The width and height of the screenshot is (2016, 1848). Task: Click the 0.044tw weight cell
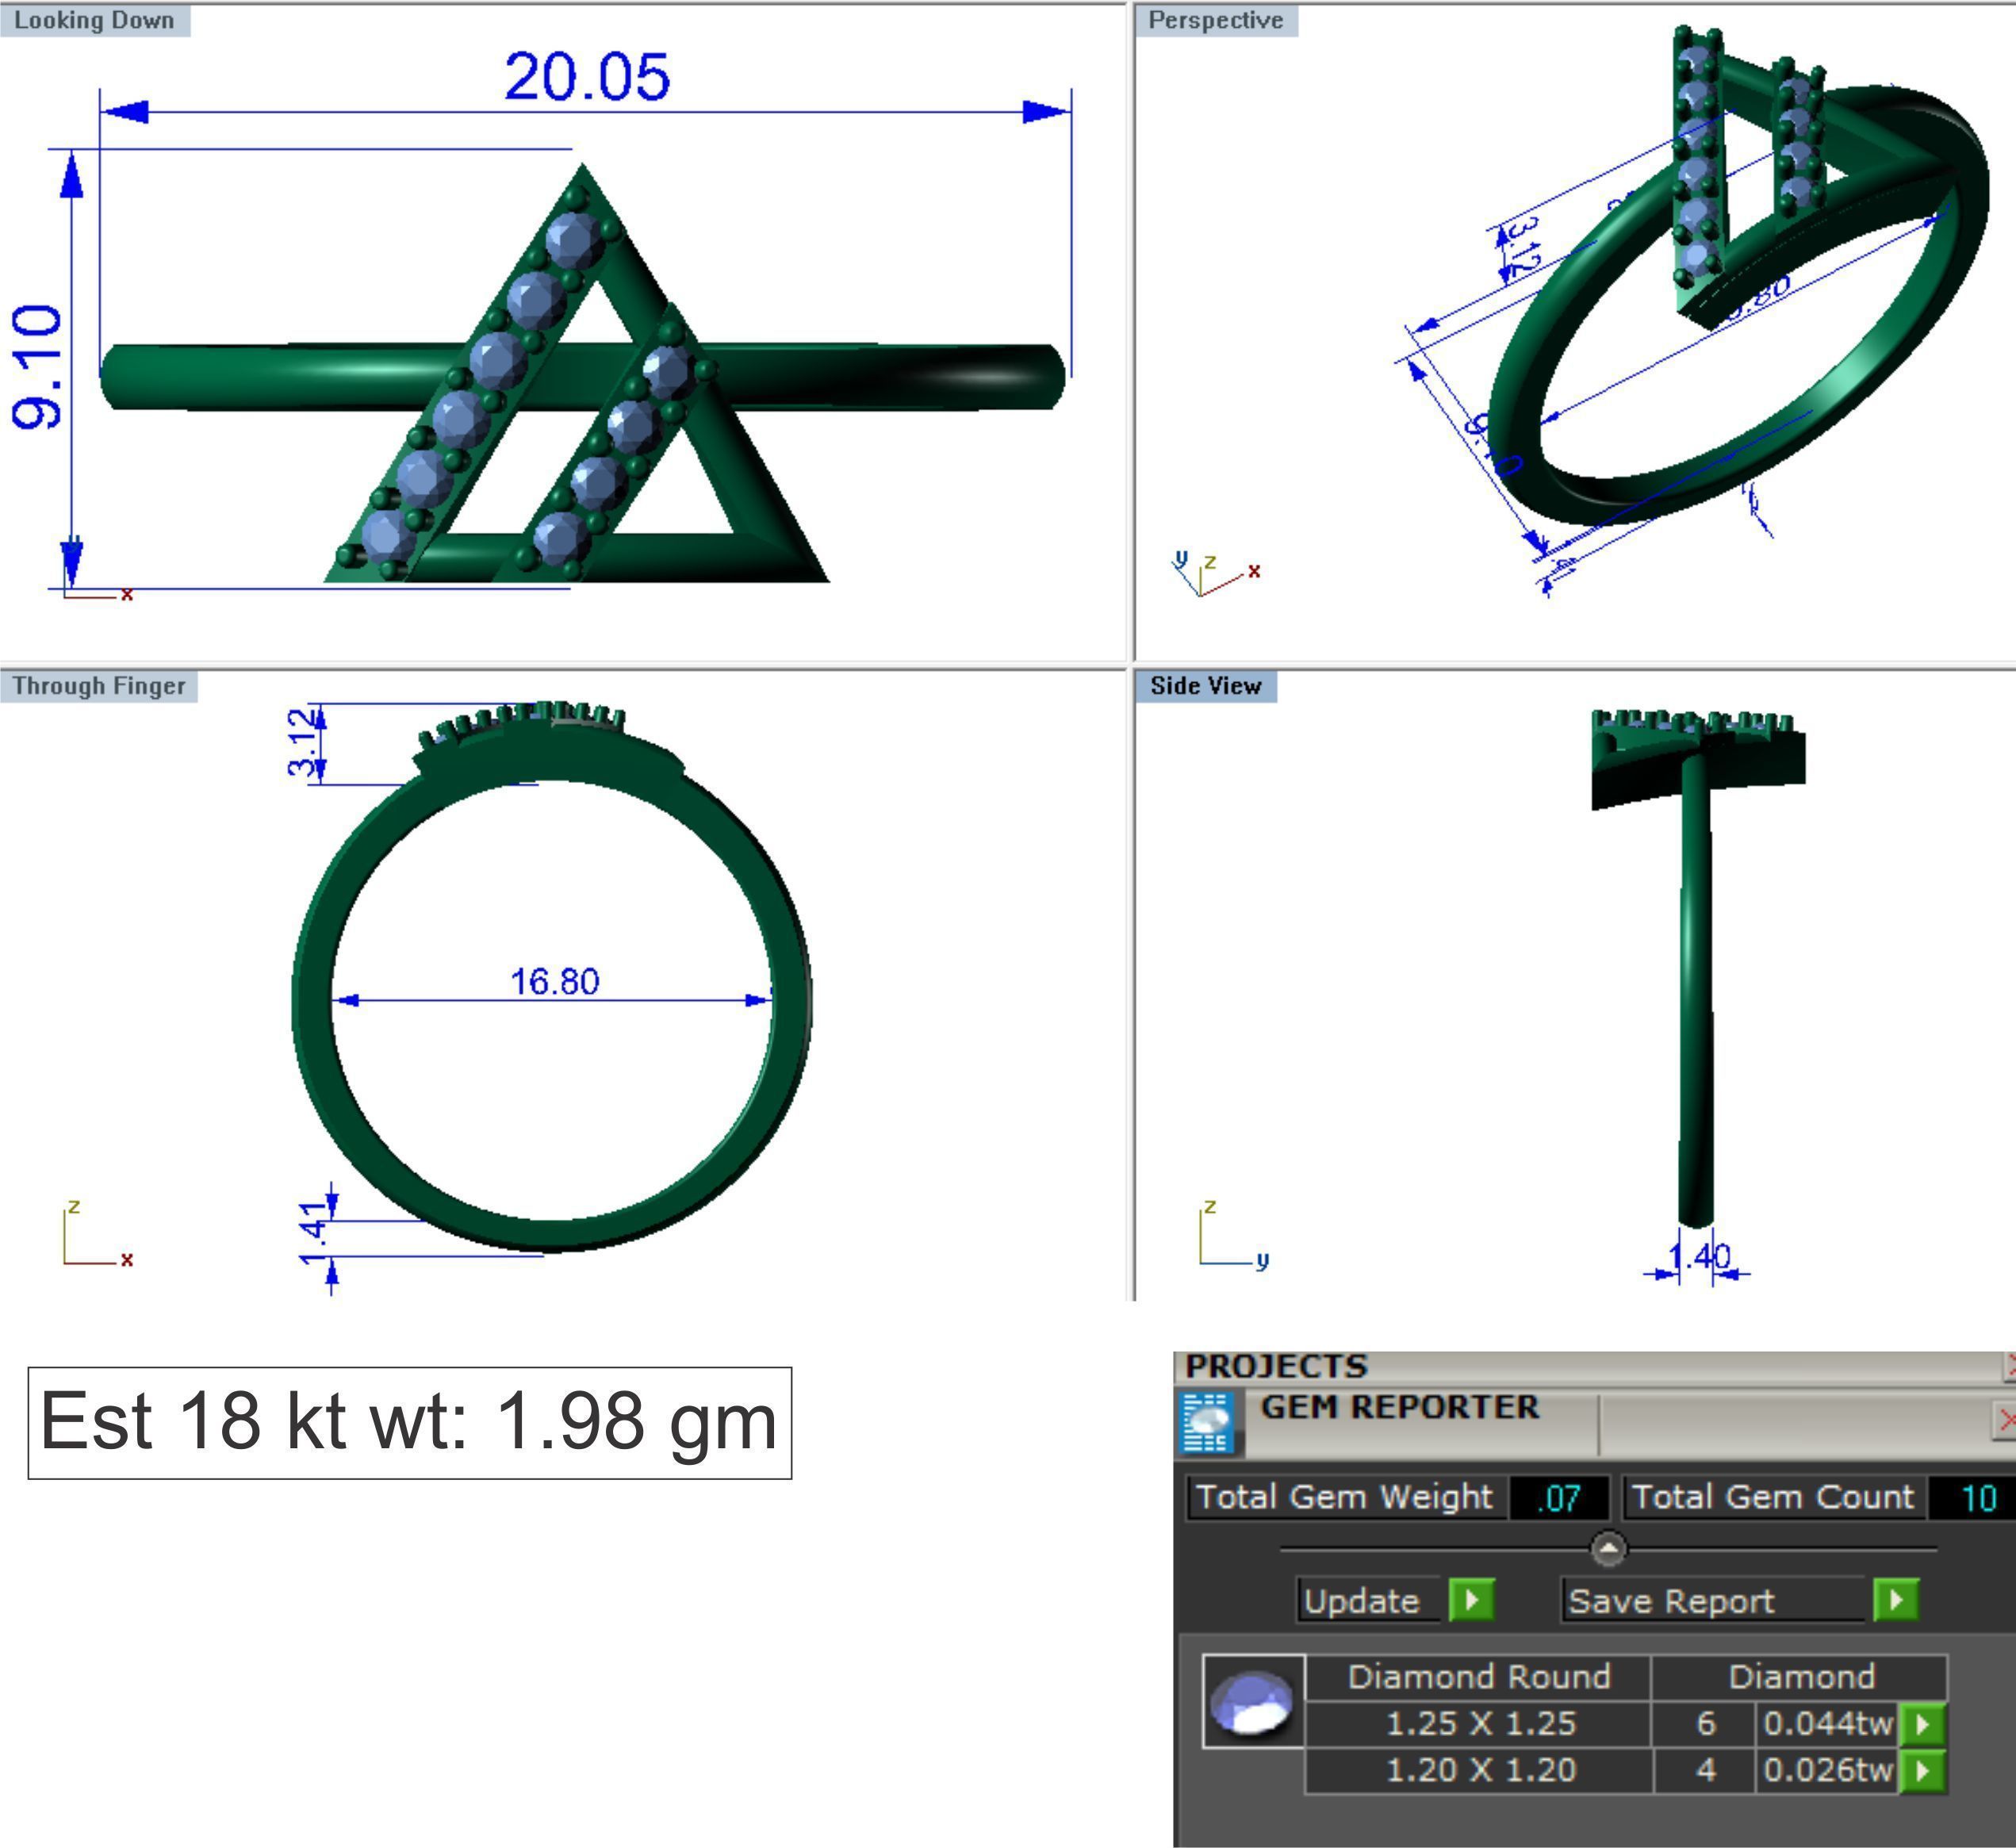[1828, 1724]
